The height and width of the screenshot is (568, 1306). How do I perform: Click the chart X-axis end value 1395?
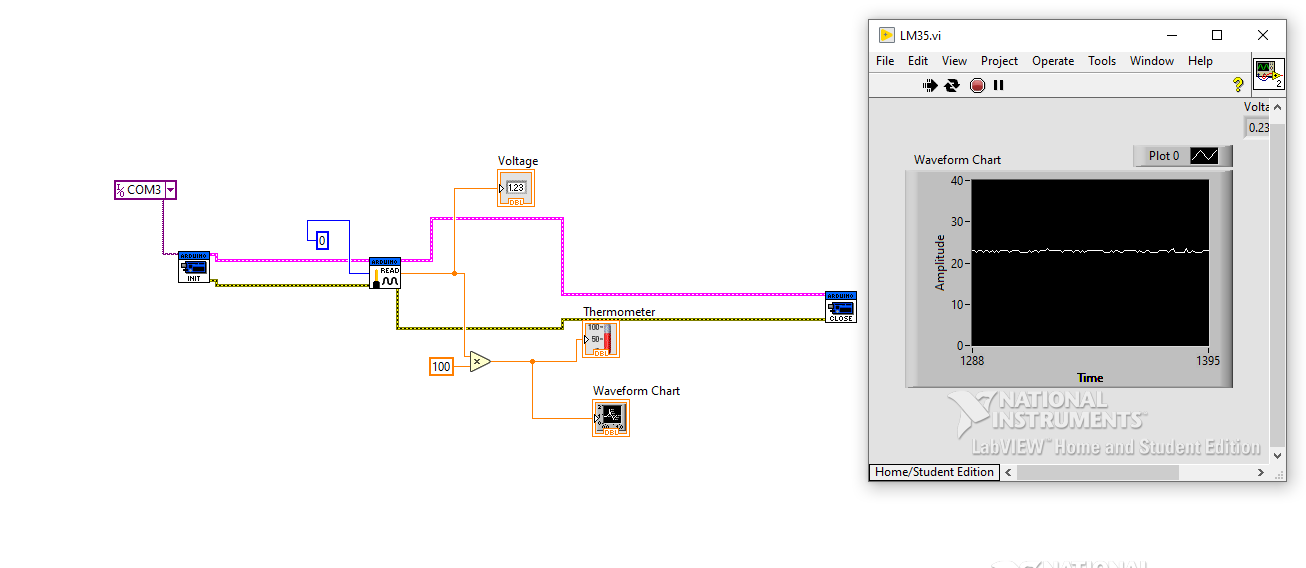(1208, 361)
